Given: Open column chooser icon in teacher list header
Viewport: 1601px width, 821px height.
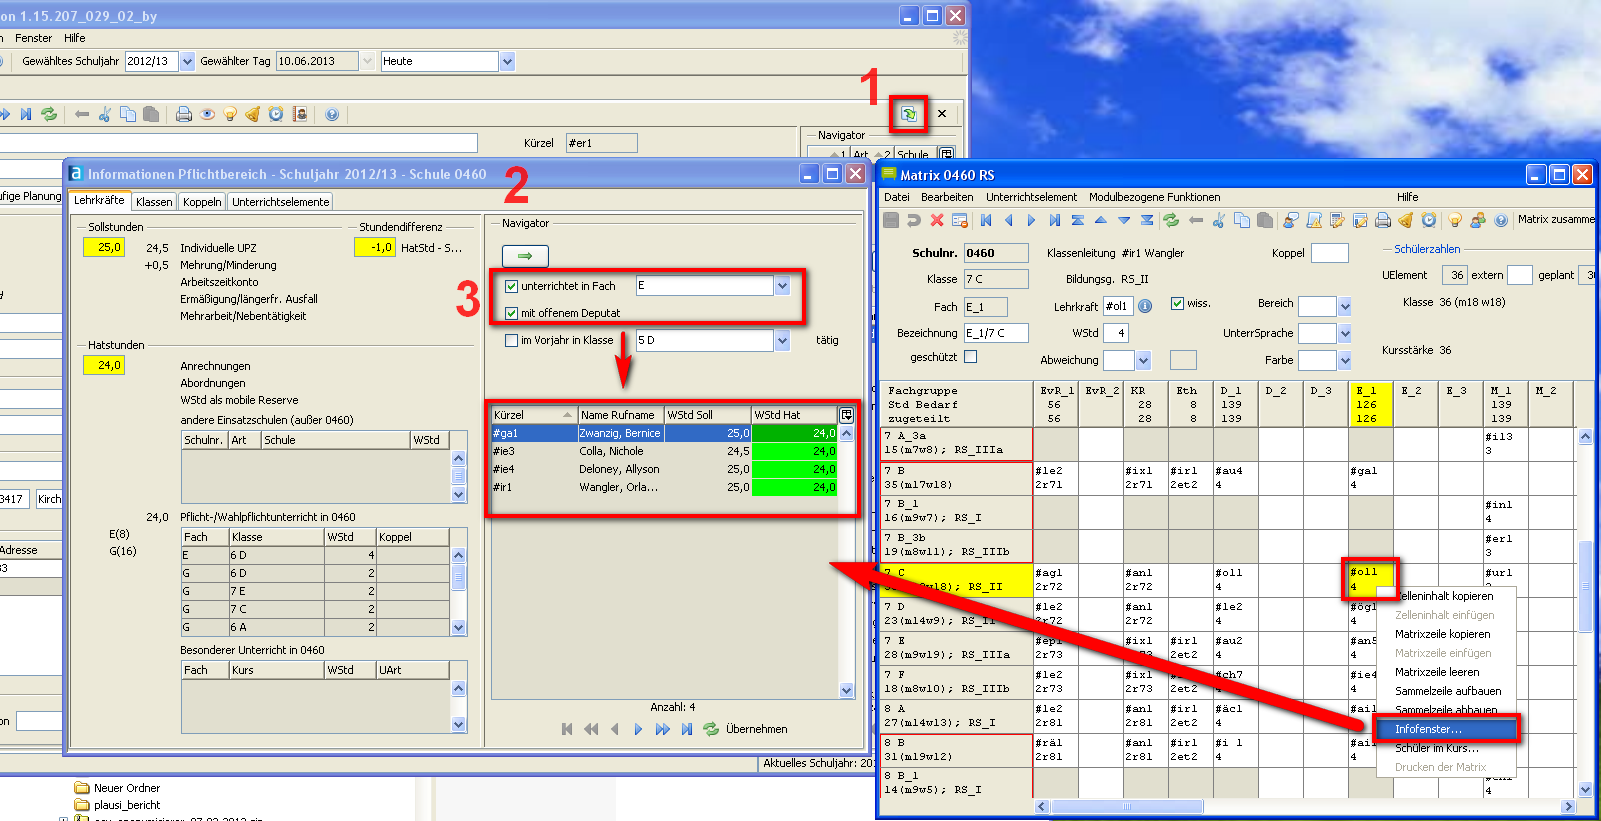Looking at the screenshot, I should (x=847, y=414).
